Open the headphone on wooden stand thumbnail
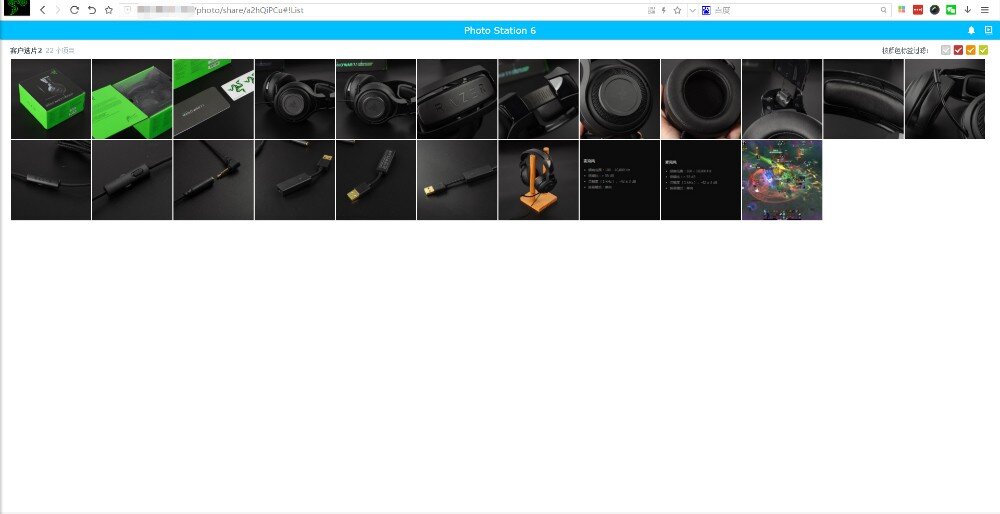 538,180
